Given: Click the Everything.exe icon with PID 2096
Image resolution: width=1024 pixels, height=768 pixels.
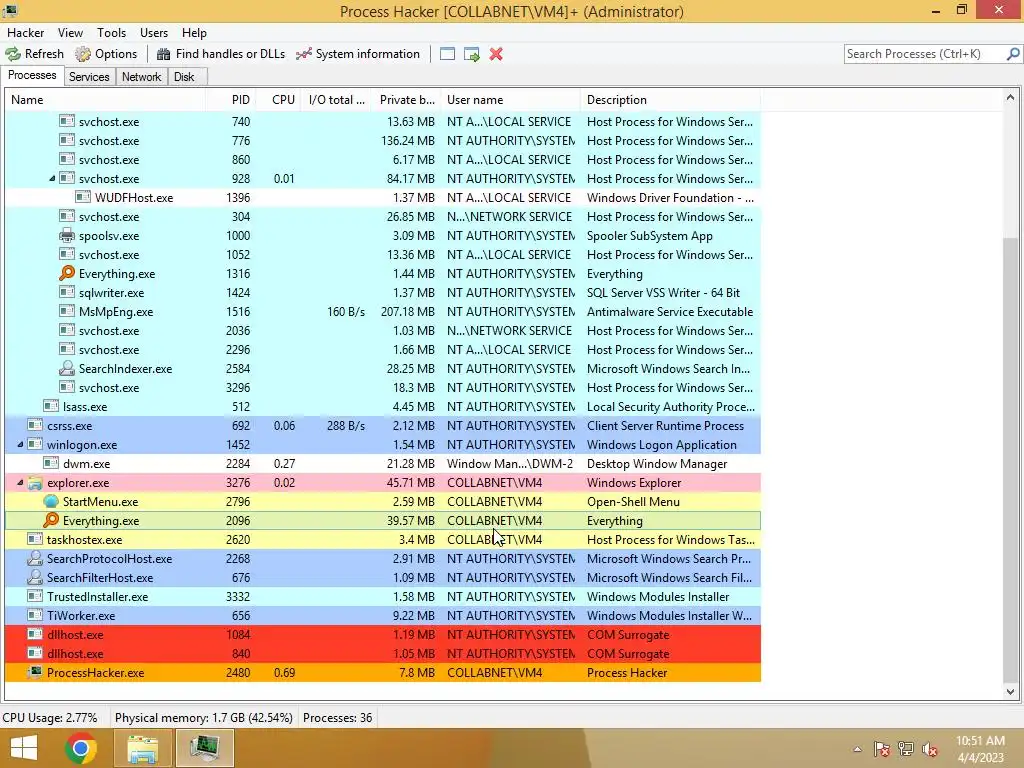Looking at the screenshot, I should 51,521.
